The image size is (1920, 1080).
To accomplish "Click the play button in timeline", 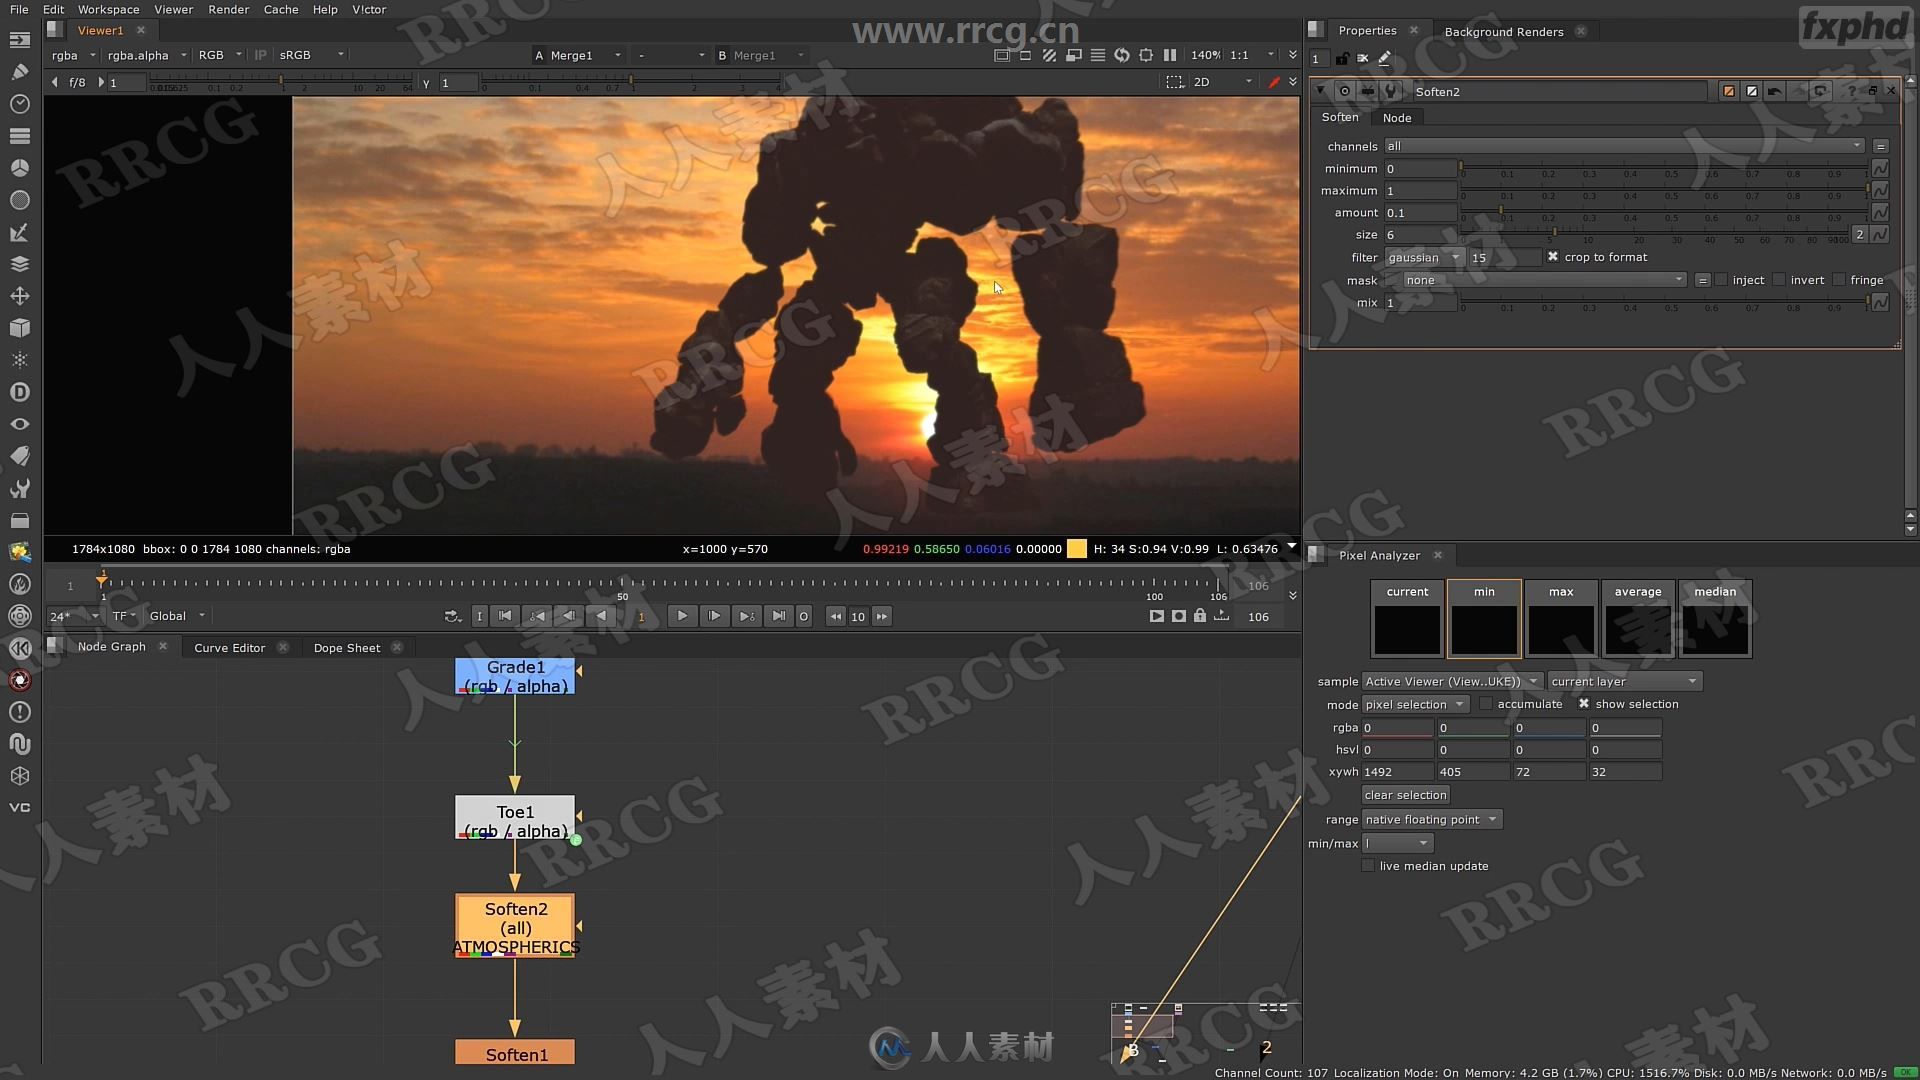I will [682, 616].
